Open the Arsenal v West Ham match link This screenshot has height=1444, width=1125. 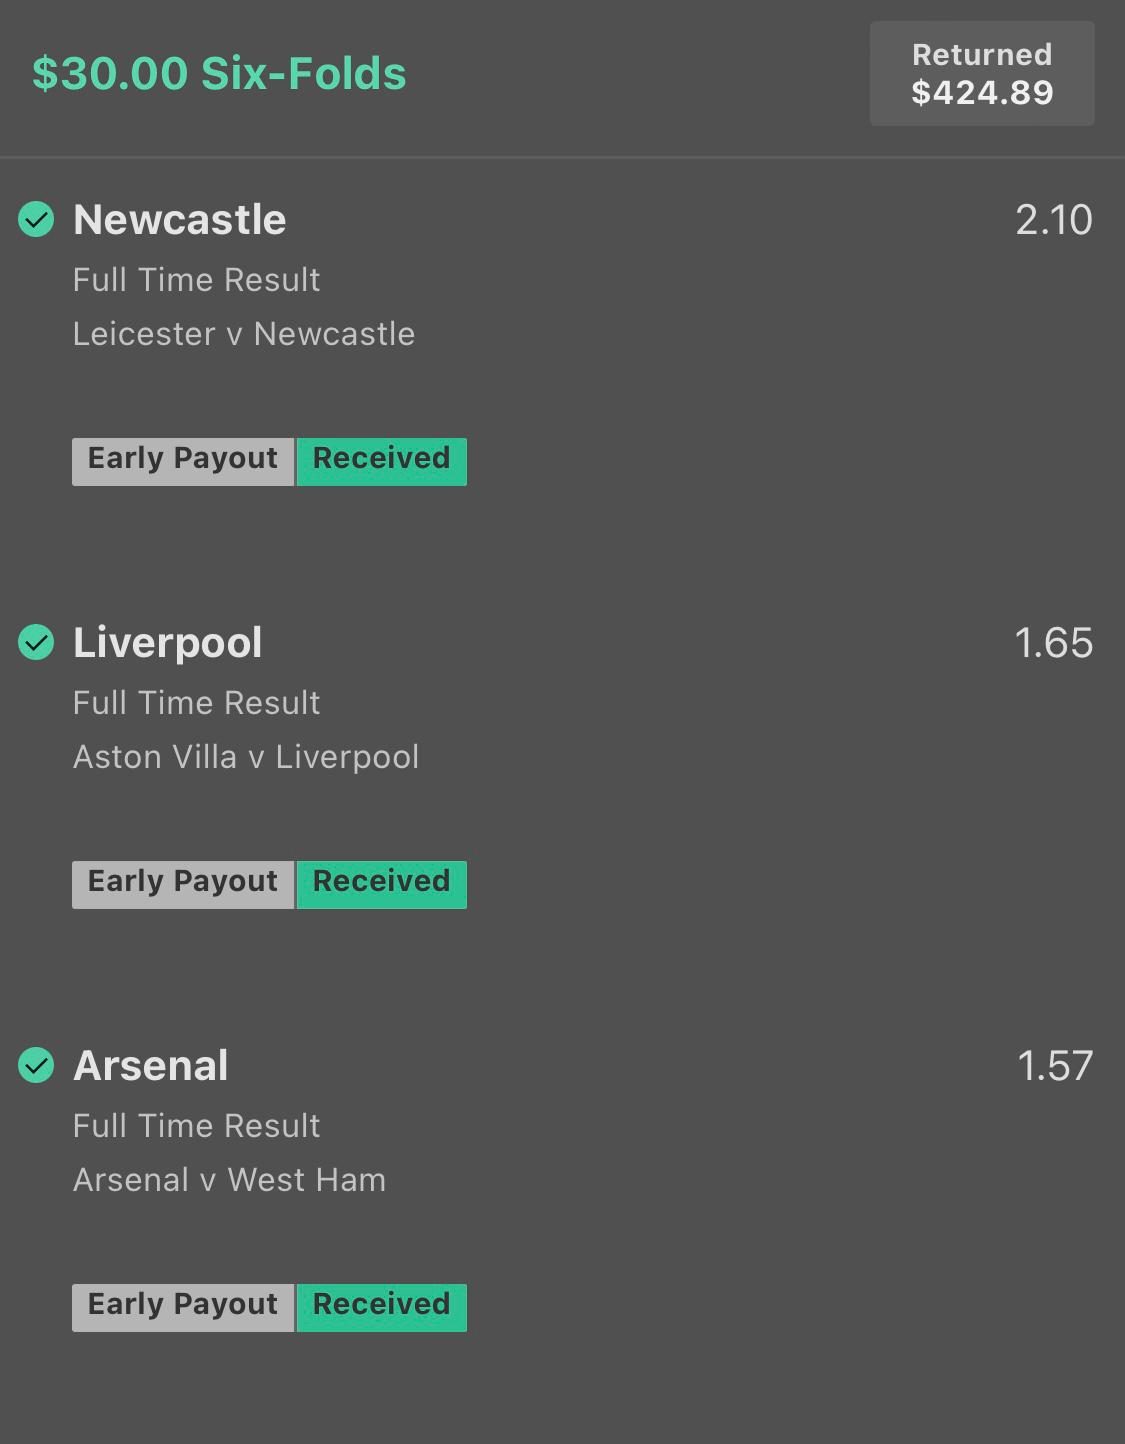pyautogui.click(x=229, y=1180)
